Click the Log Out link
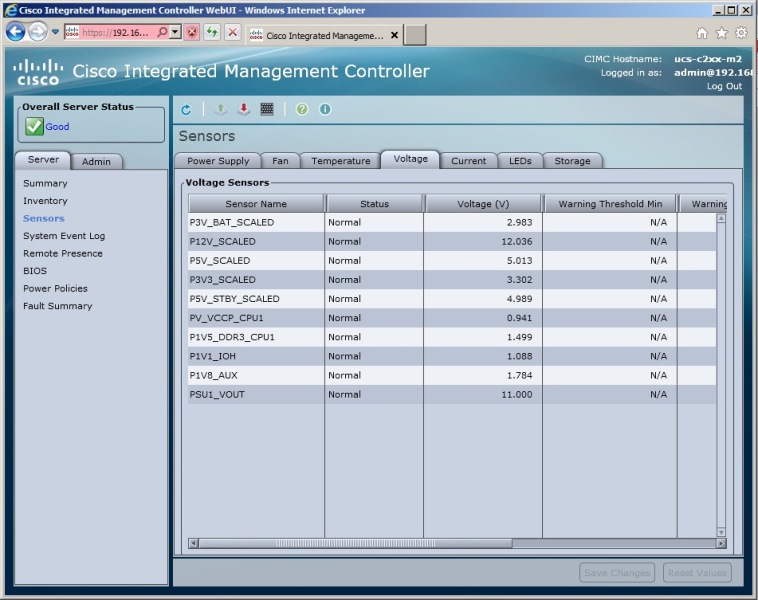The height and width of the screenshot is (600, 758). 724,86
